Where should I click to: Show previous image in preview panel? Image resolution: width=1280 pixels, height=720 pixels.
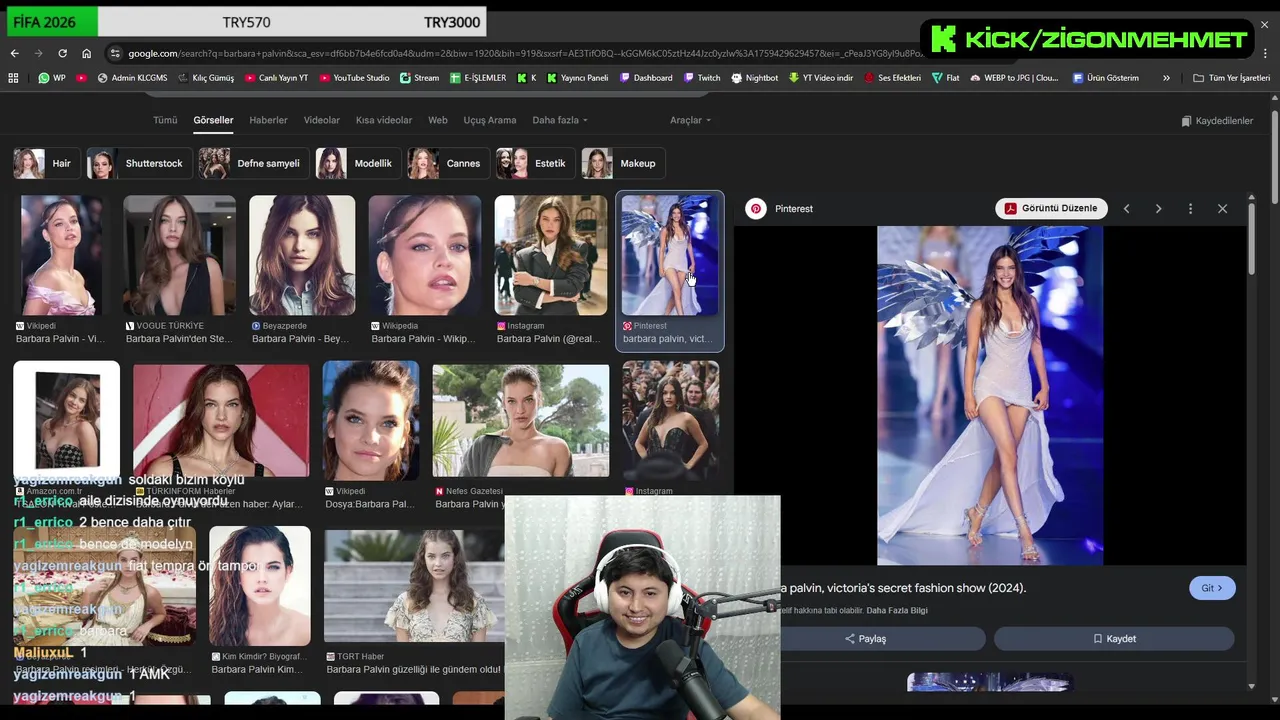[1127, 209]
